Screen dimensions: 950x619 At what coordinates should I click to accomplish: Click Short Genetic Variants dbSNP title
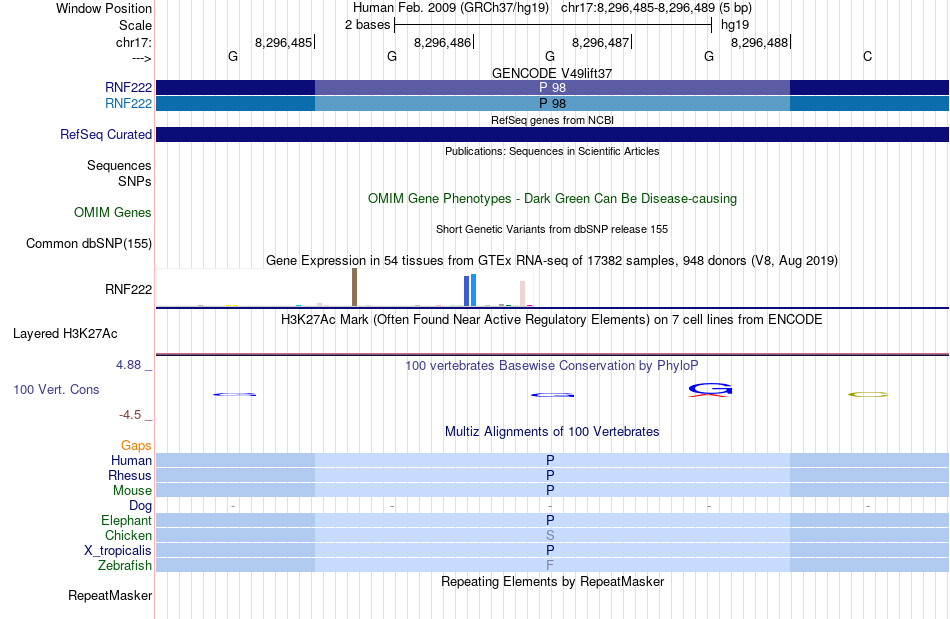(x=552, y=229)
